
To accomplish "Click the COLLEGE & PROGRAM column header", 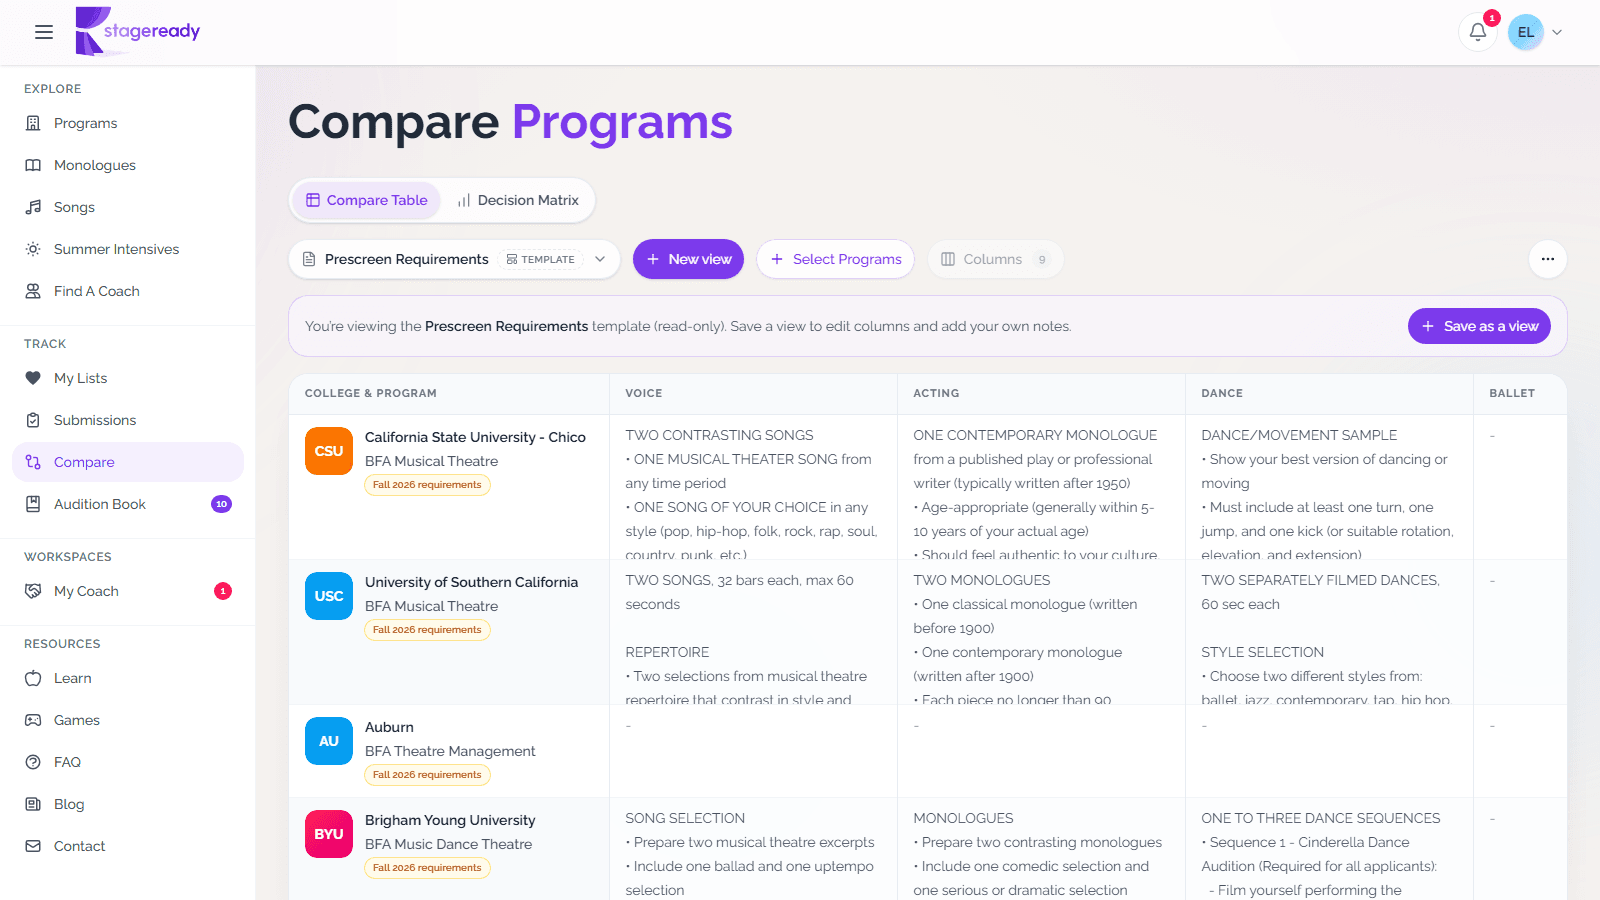I will pyautogui.click(x=371, y=393).
